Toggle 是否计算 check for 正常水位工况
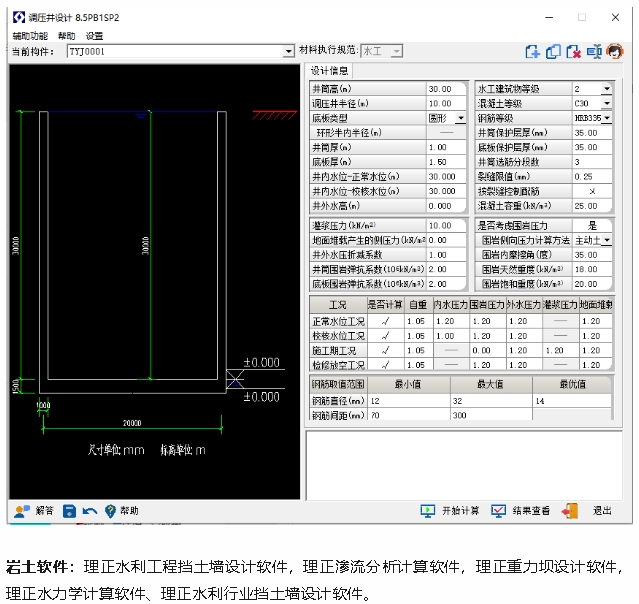This screenshot has width=639, height=604. tap(385, 321)
